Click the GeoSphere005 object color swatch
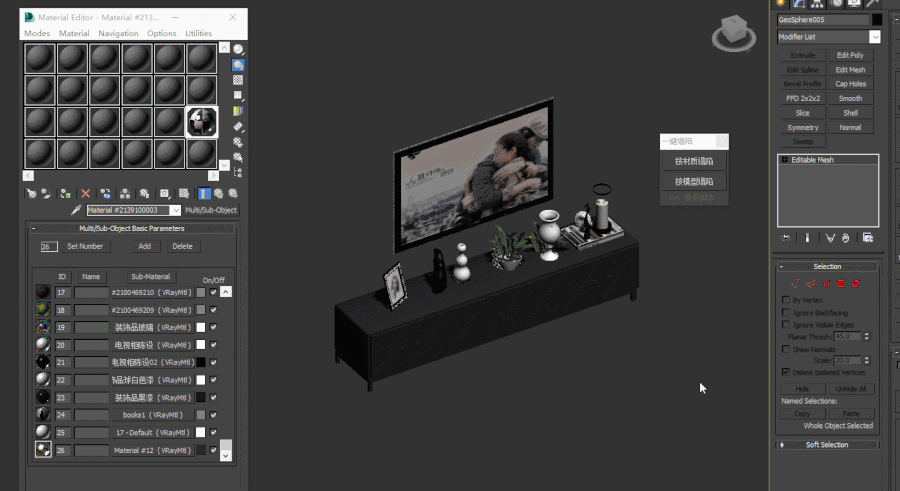 pos(876,20)
